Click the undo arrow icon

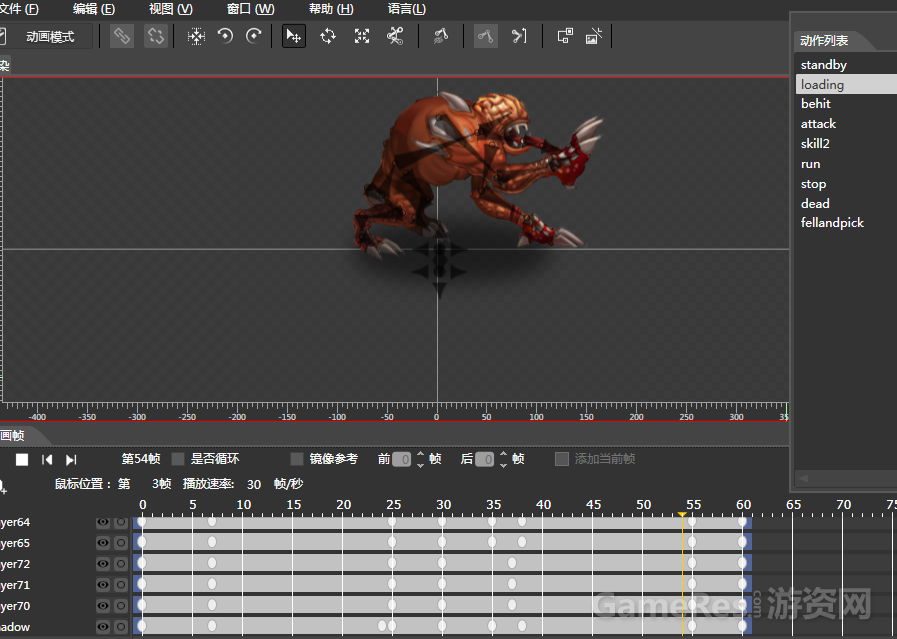225,37
